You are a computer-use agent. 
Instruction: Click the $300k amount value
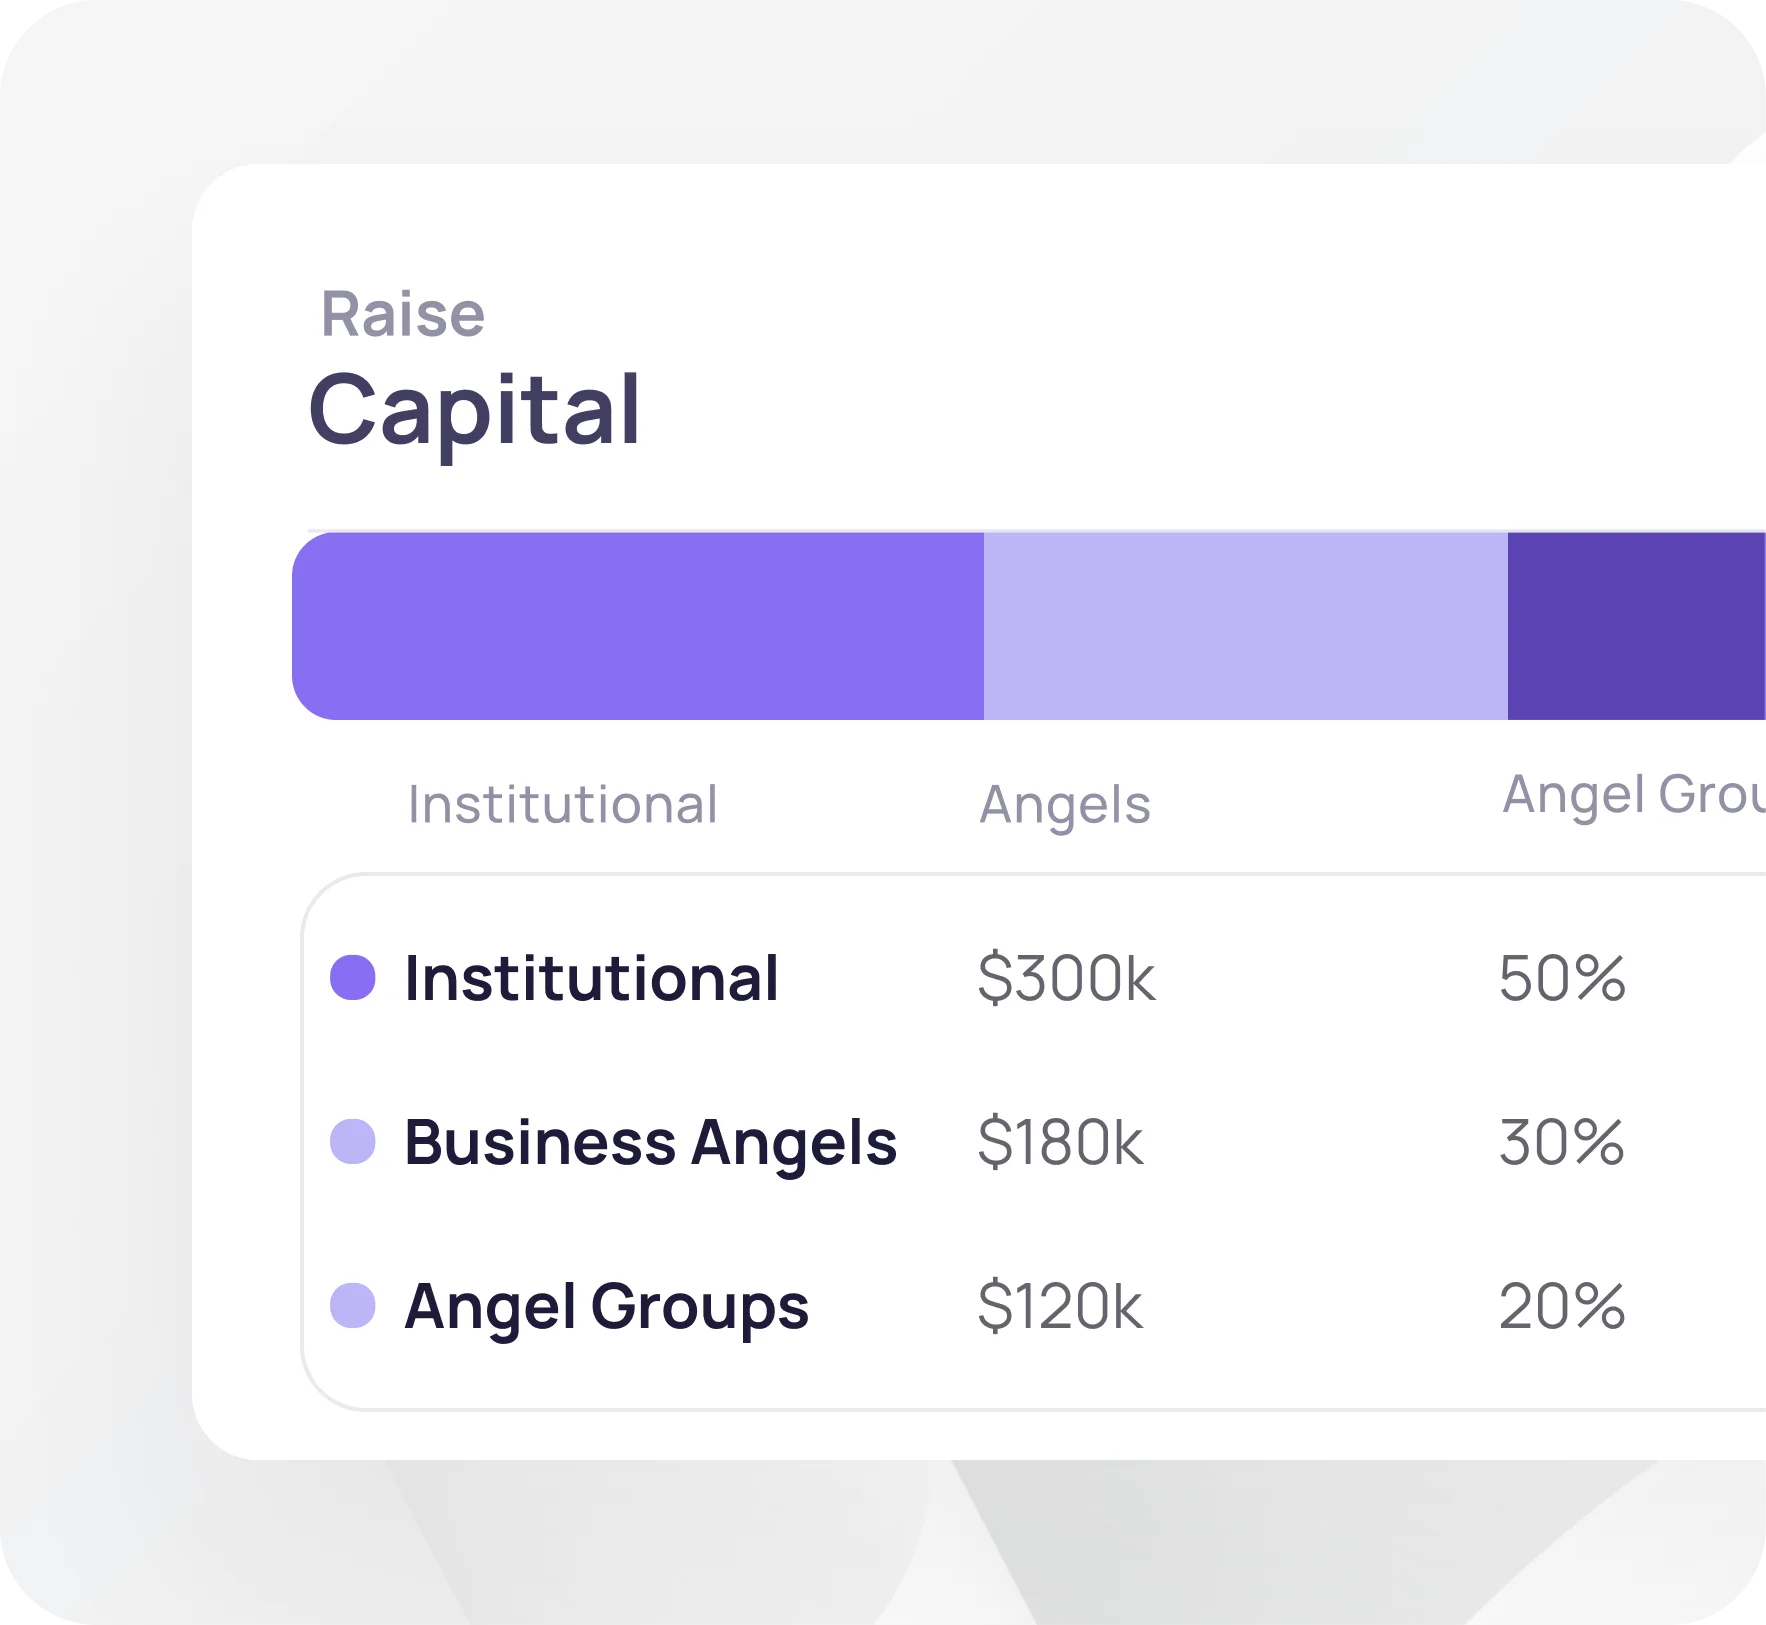tap(1066, 977)
